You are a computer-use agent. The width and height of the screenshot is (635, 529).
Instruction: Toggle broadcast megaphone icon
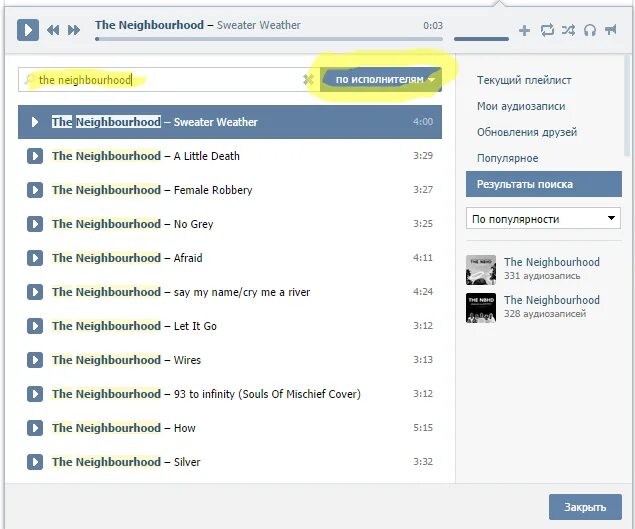pyautogui.click(x=611, y=30)
